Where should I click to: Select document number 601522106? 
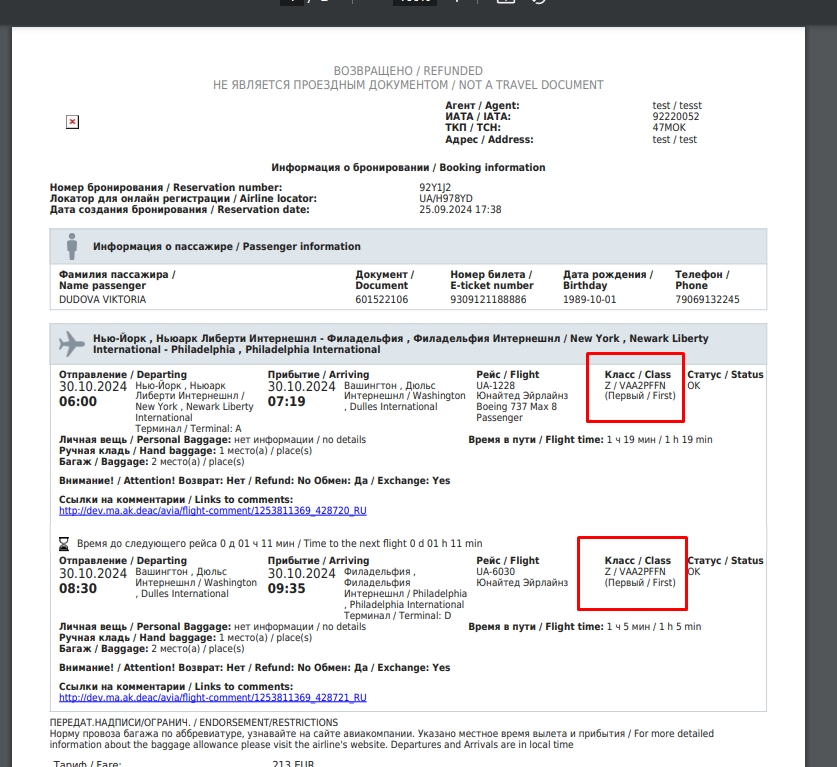click(x=382, y=299)
